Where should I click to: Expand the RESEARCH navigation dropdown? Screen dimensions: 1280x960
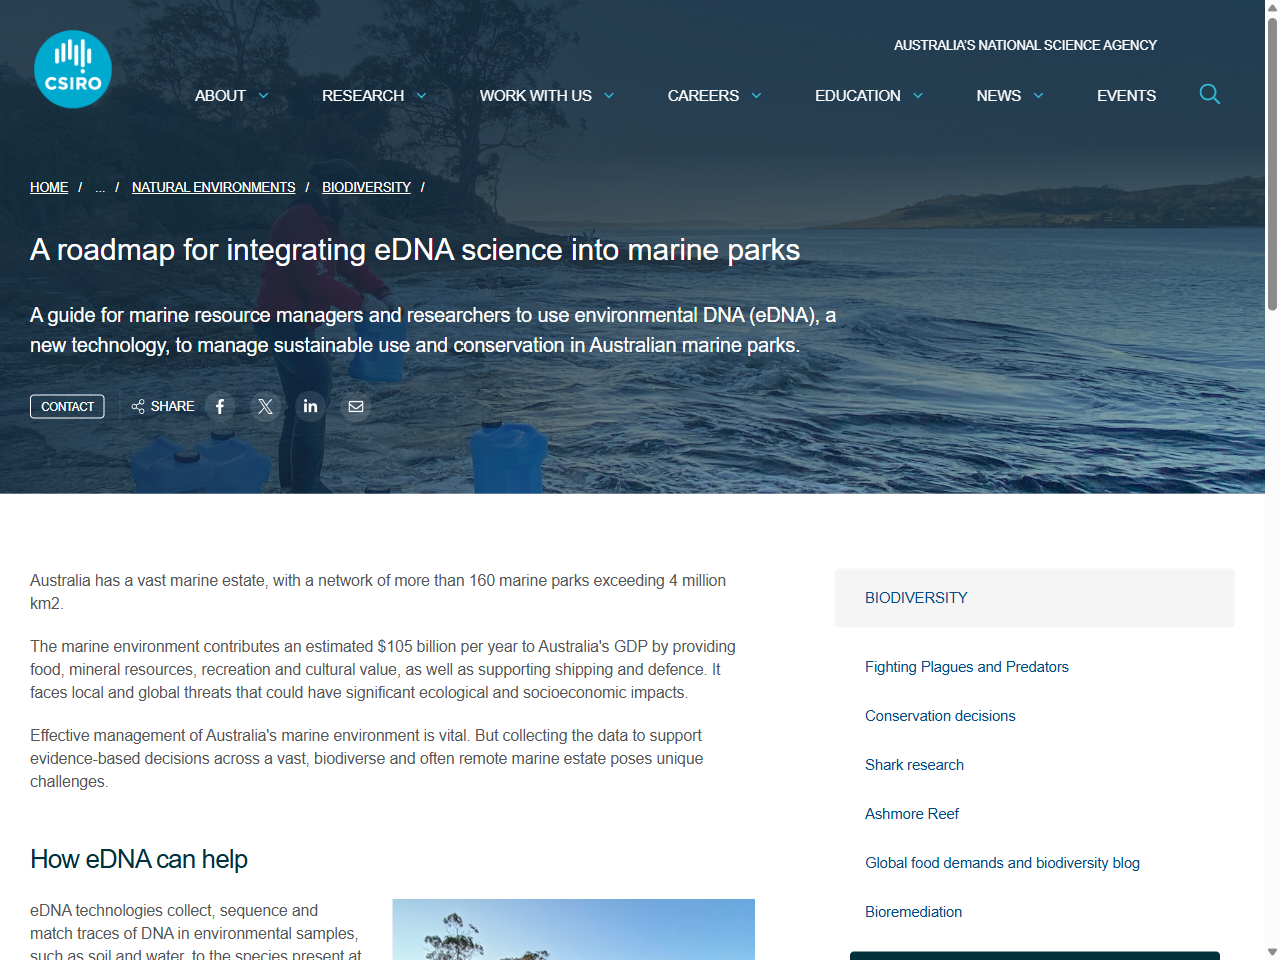(x=373, y=95)
